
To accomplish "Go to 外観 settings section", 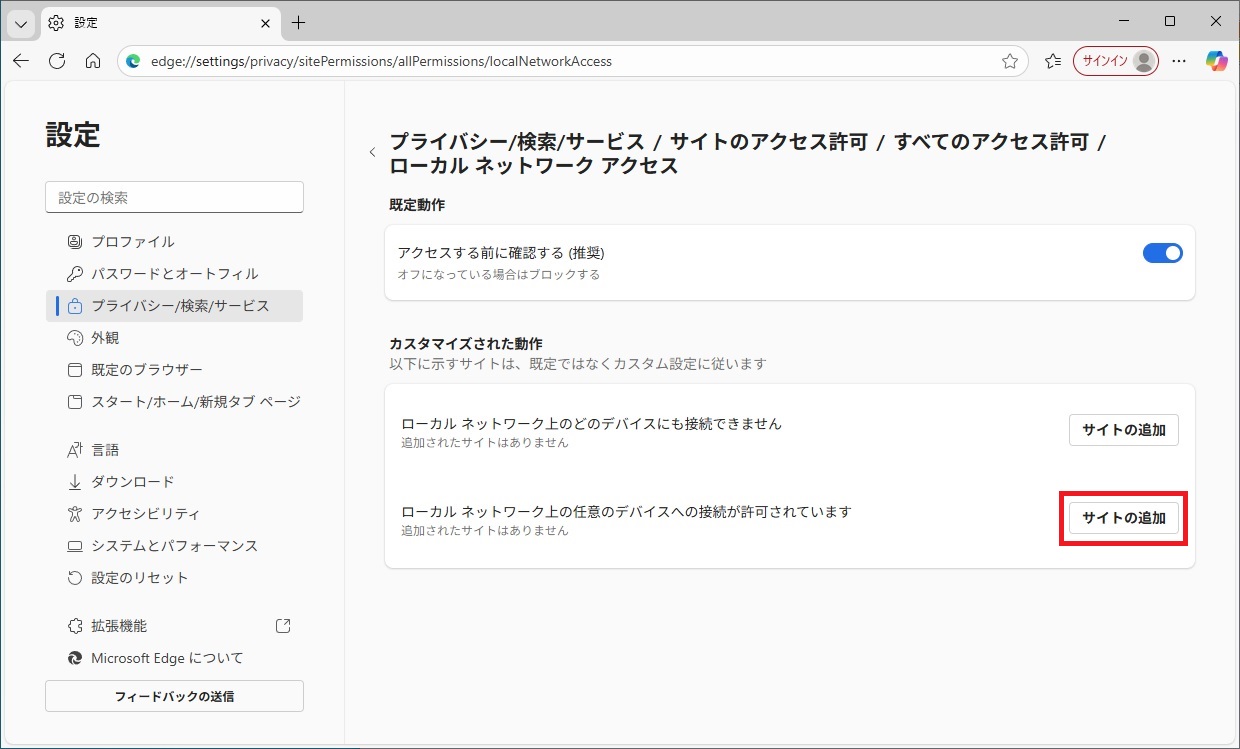I will pyautogui.click(x=105, y=338).
